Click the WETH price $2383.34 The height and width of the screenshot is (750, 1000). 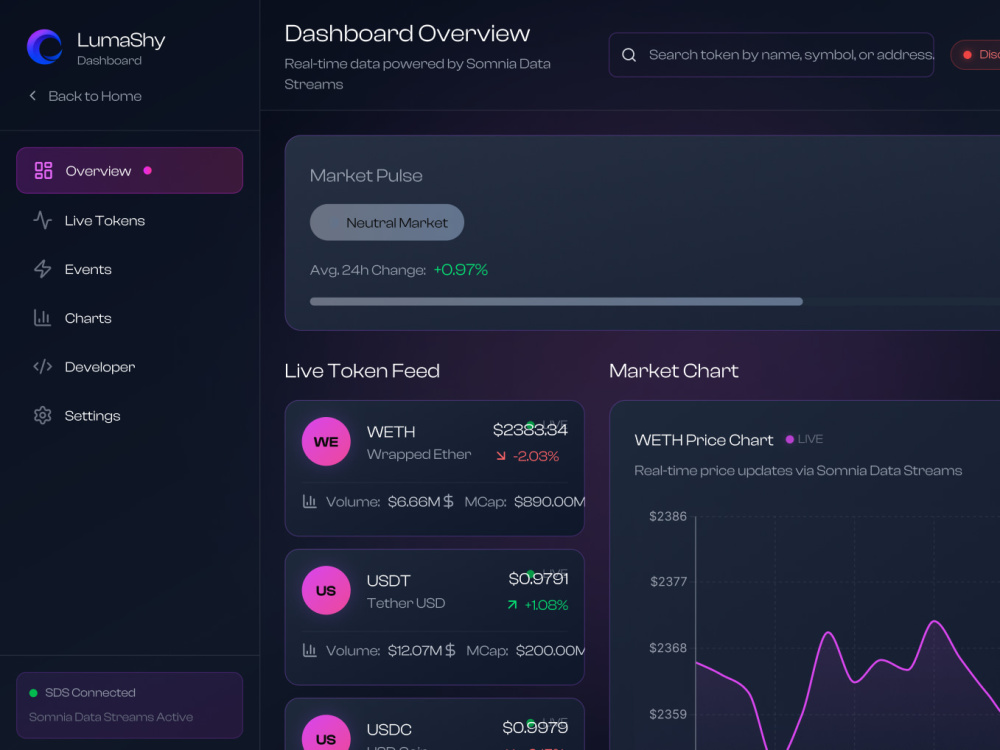530,430
